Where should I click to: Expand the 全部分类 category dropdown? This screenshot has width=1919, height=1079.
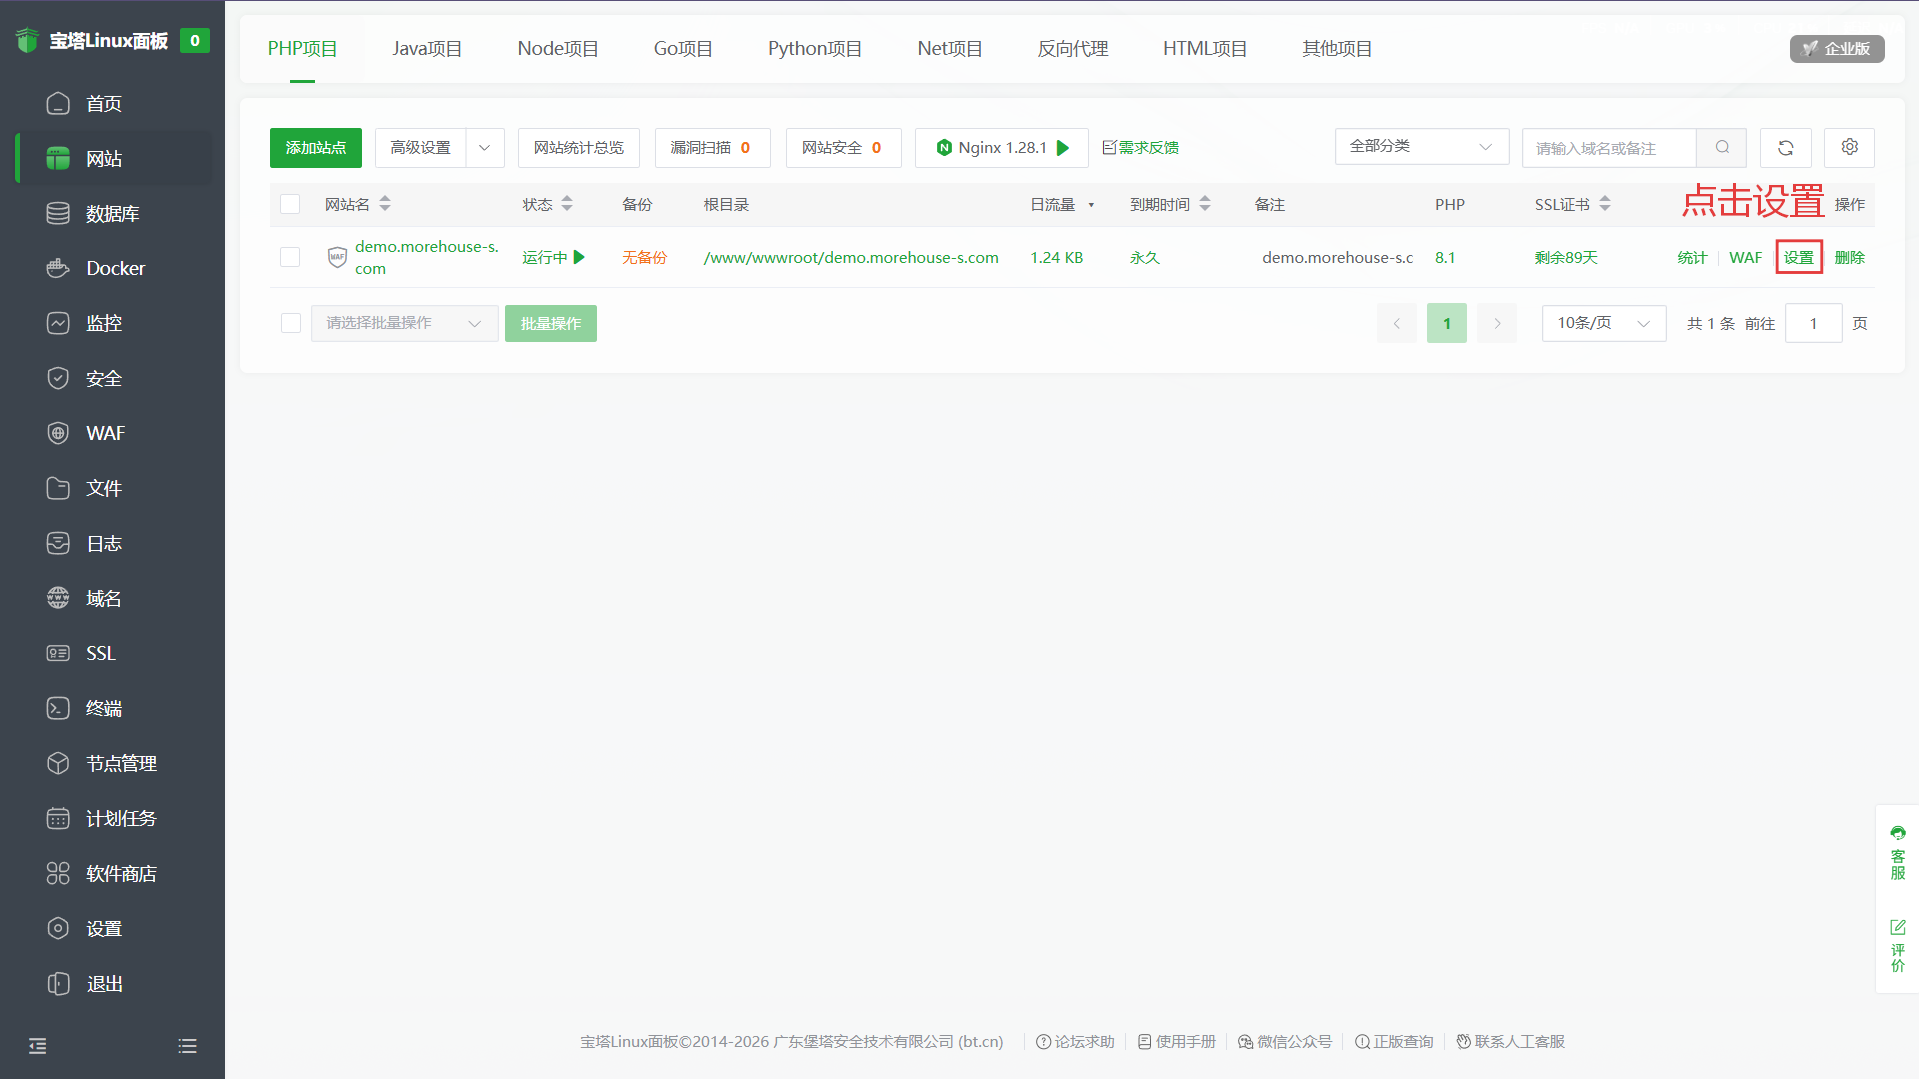[1421, 147]
